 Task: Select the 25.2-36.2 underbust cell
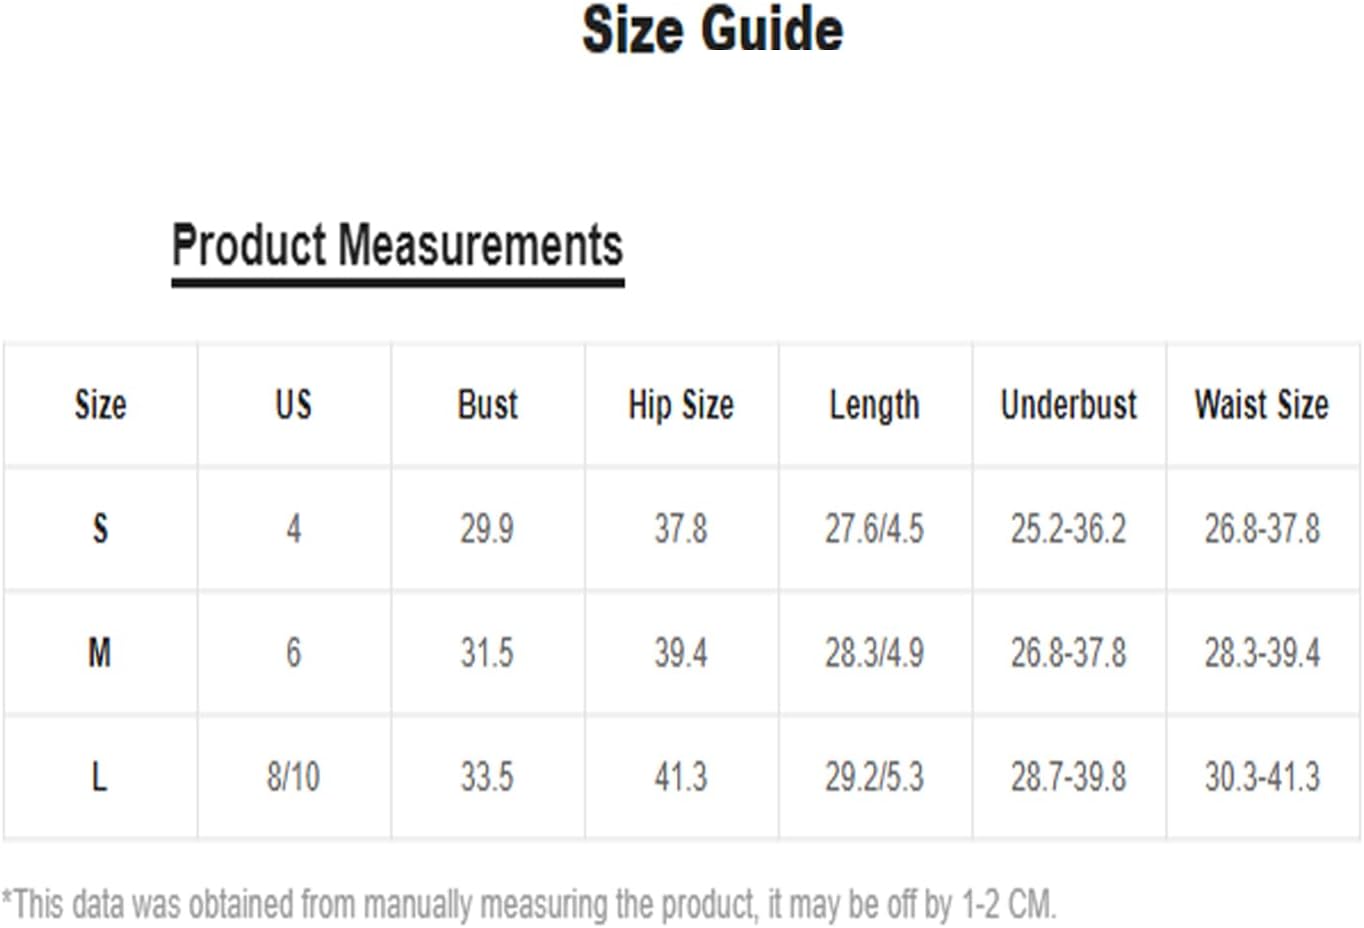tap(1068, 528)
